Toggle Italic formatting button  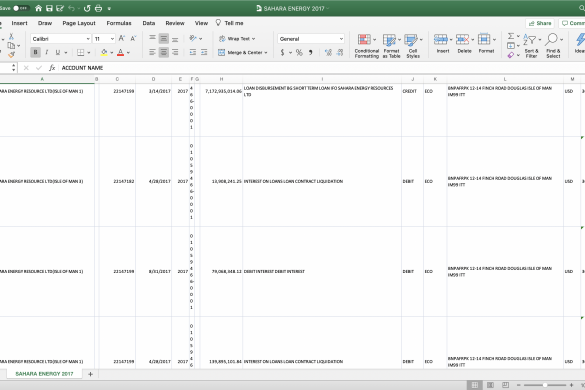click(x=47, y=52)
